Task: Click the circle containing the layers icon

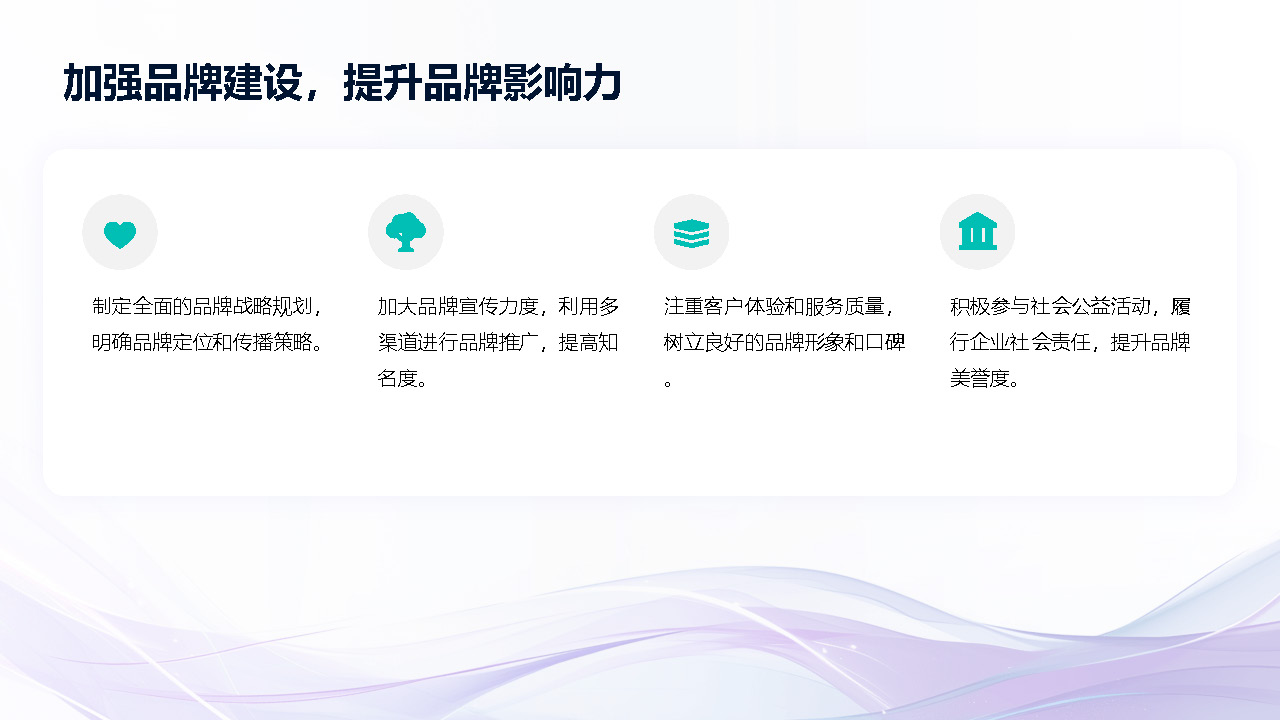Action: click(x=692, y=231)
